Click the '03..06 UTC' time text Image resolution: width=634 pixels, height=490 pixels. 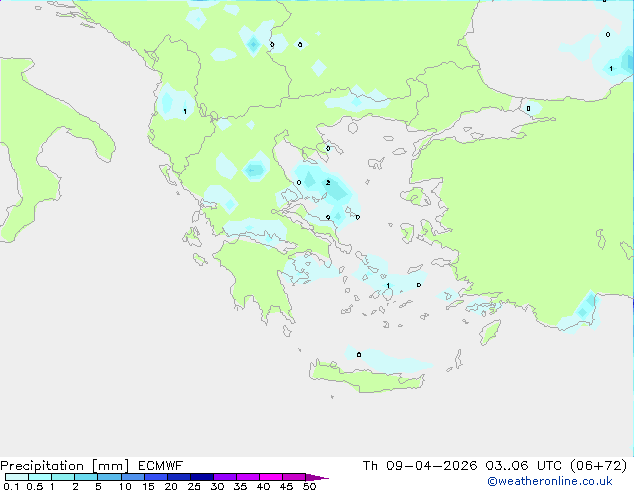pos(523,466)
